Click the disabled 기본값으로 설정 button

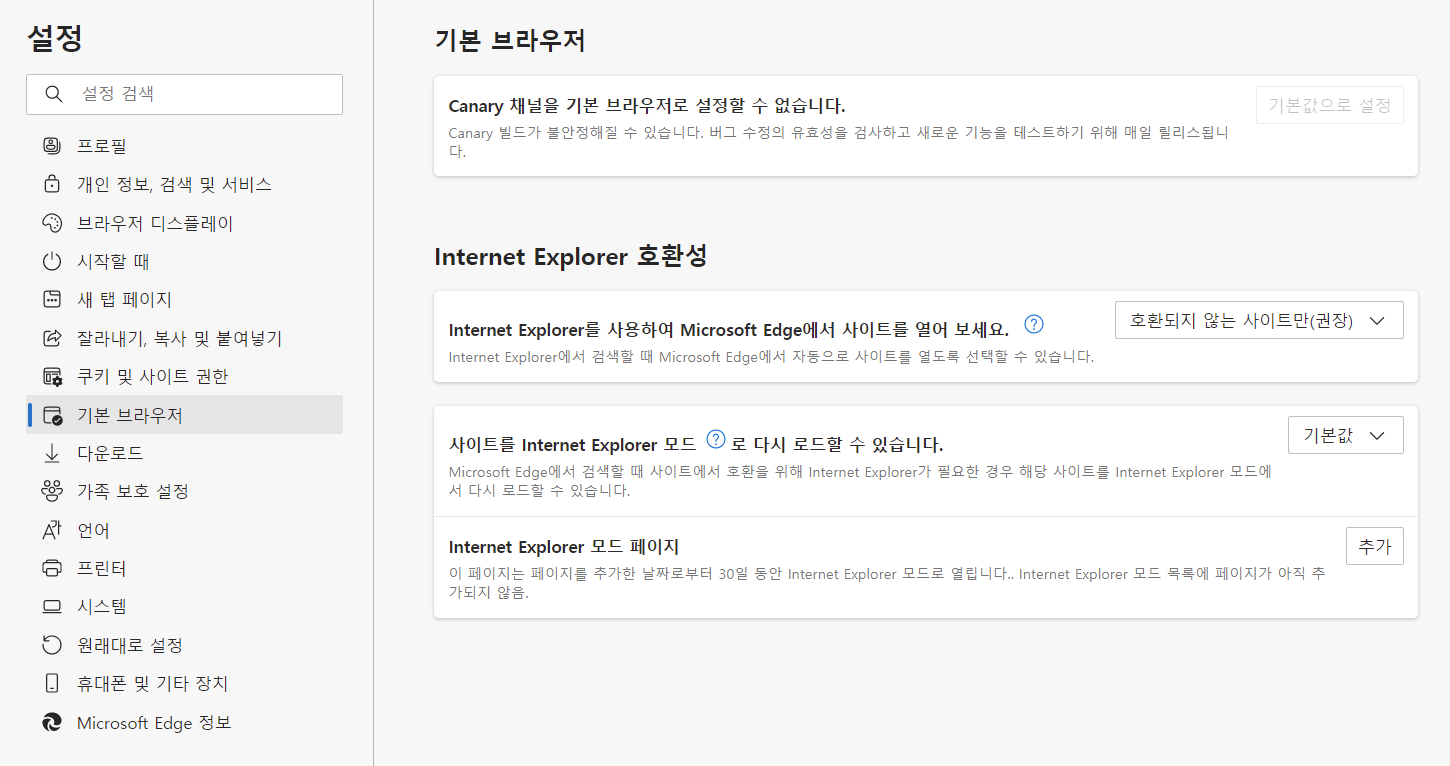tap(1329, 105)
